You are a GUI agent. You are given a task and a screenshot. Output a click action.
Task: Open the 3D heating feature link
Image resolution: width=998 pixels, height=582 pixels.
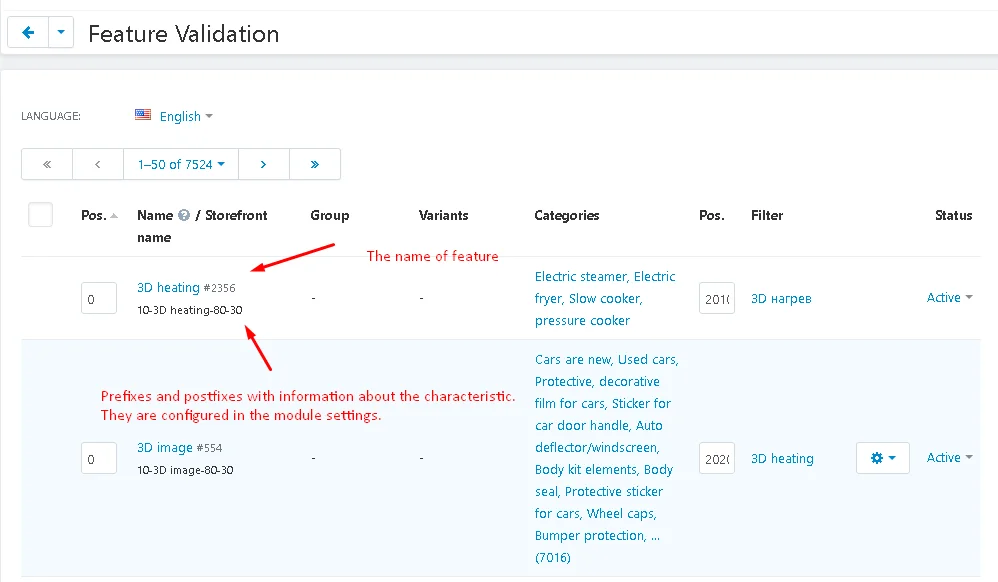(168, 288)
